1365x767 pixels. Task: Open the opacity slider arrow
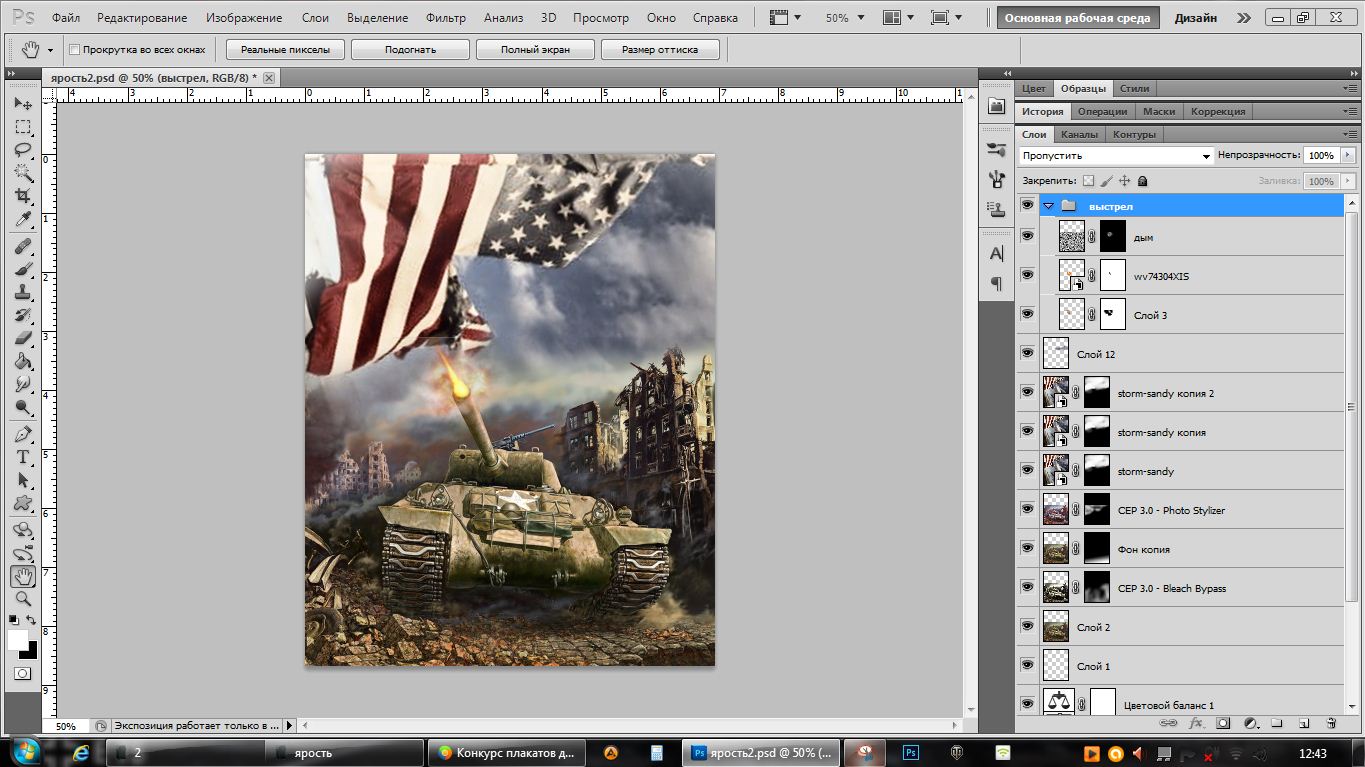pos(1348,156)
